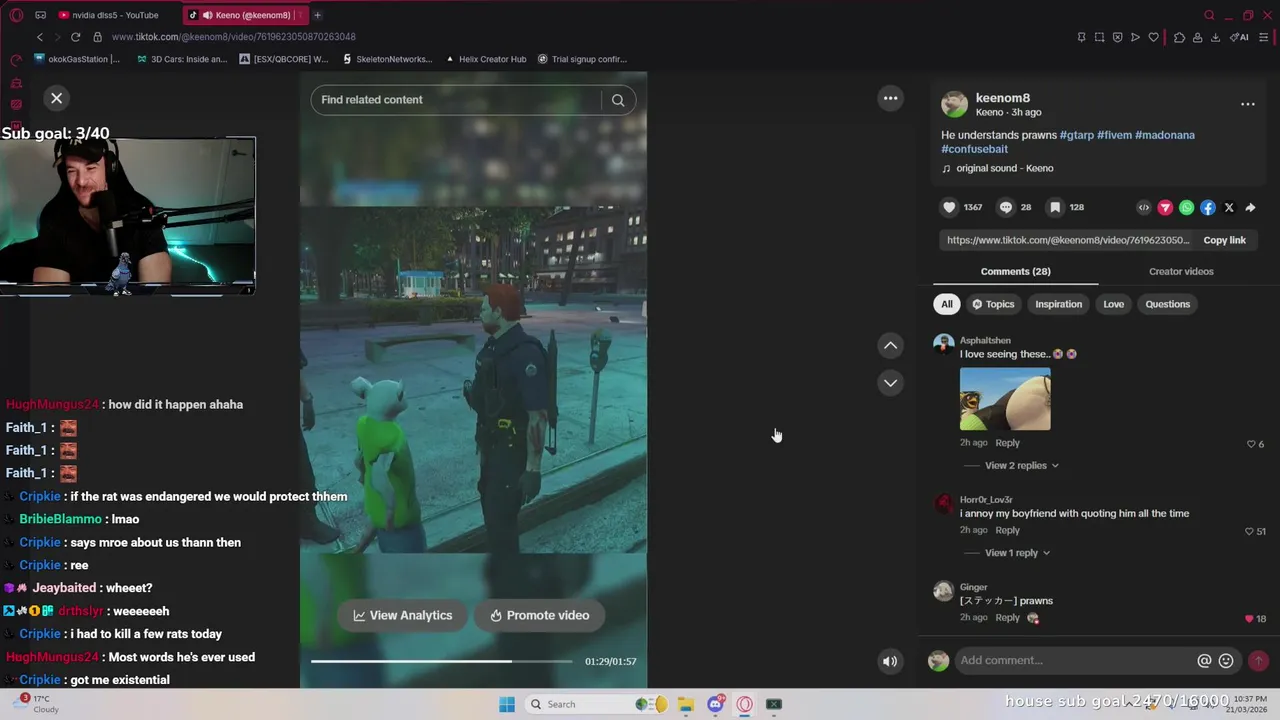Open a new browser tab
Screen dimensions: 1280x720
coord(317,15)
